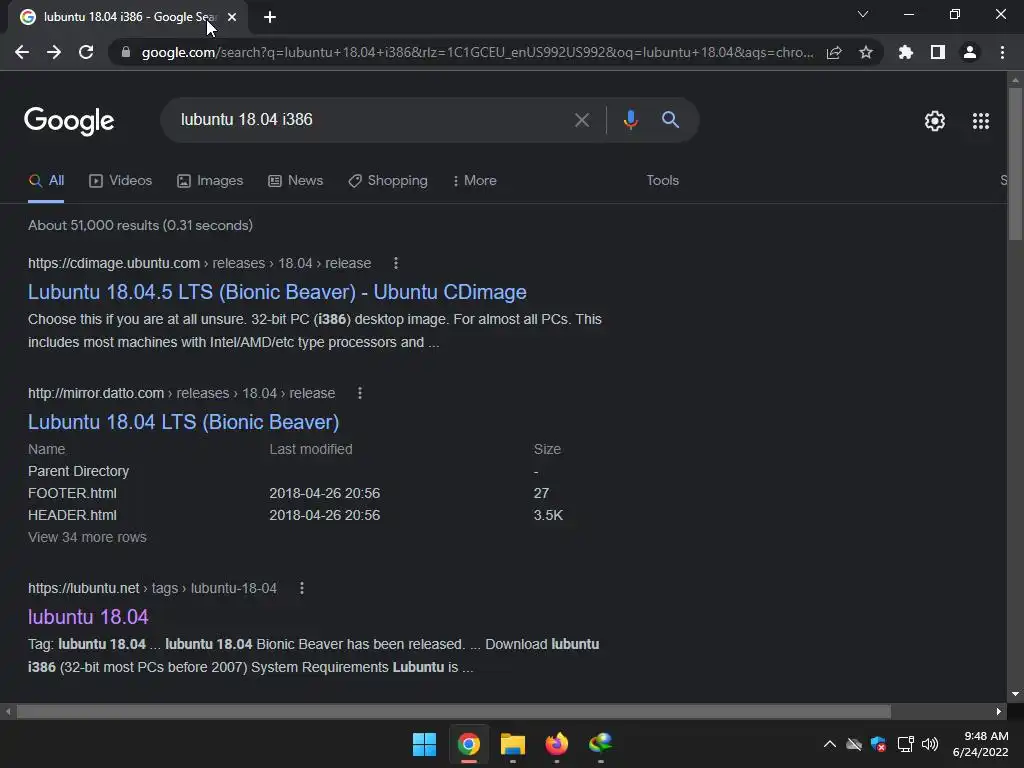Screen dimensions: 1024x768
Task: Bookmark this tab with star icon
Action: click(866, 52)
